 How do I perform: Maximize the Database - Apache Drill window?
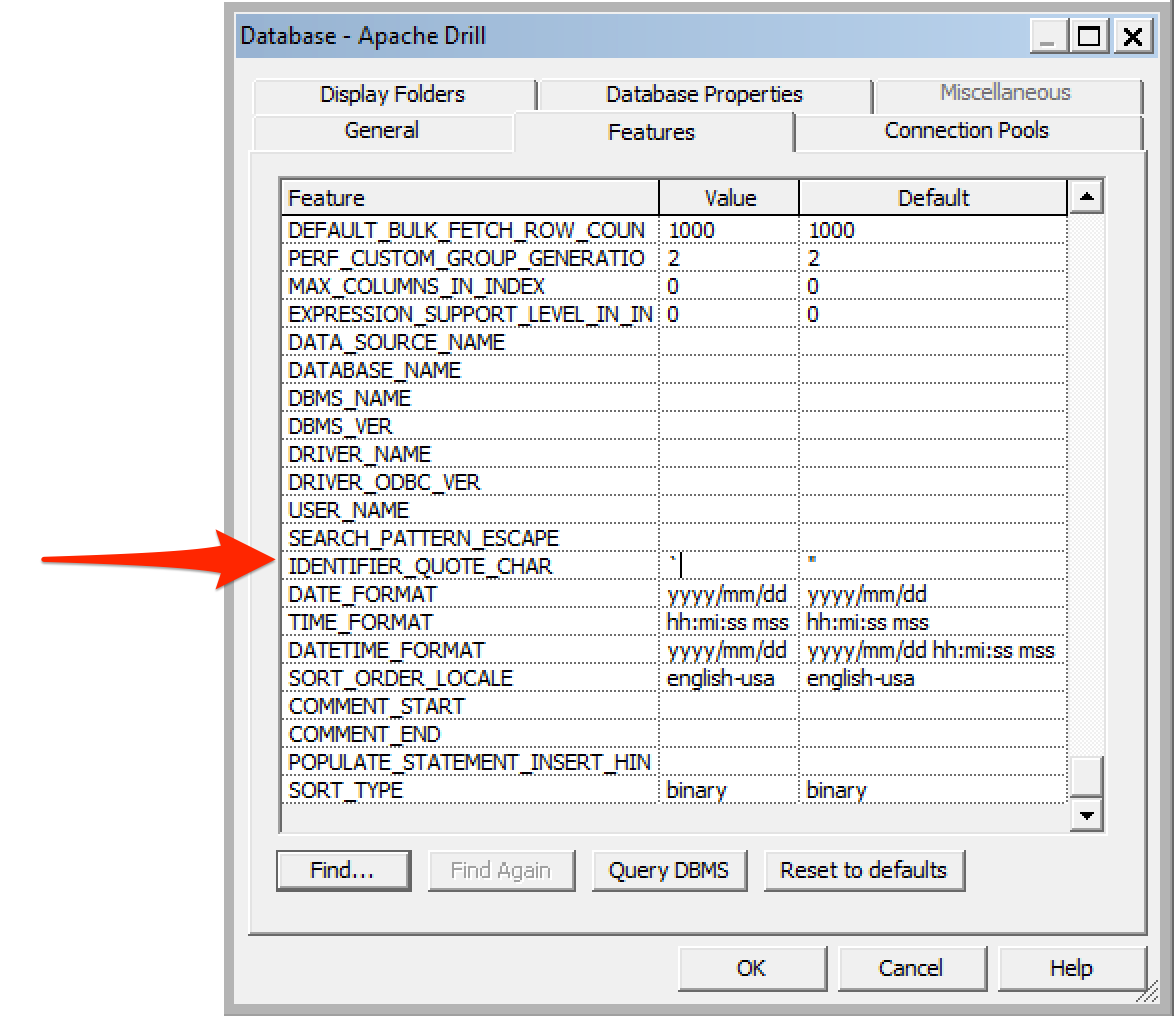[x=1089, y=36]
